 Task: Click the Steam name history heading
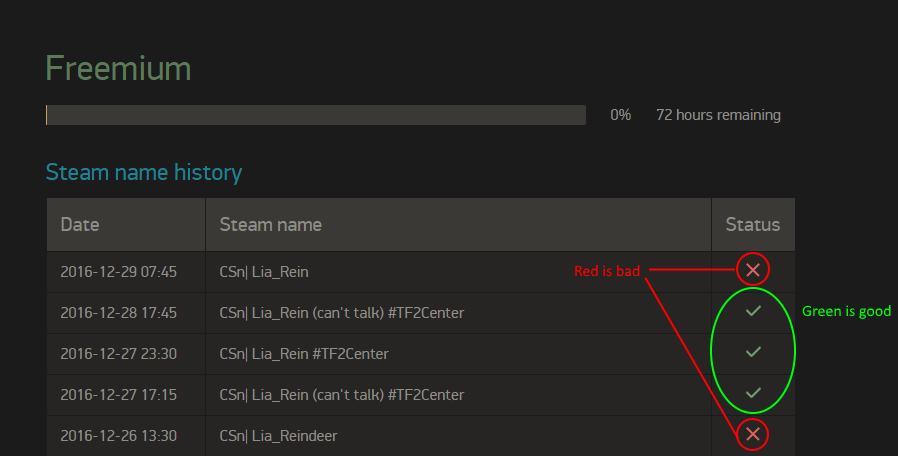pos(144,172)
